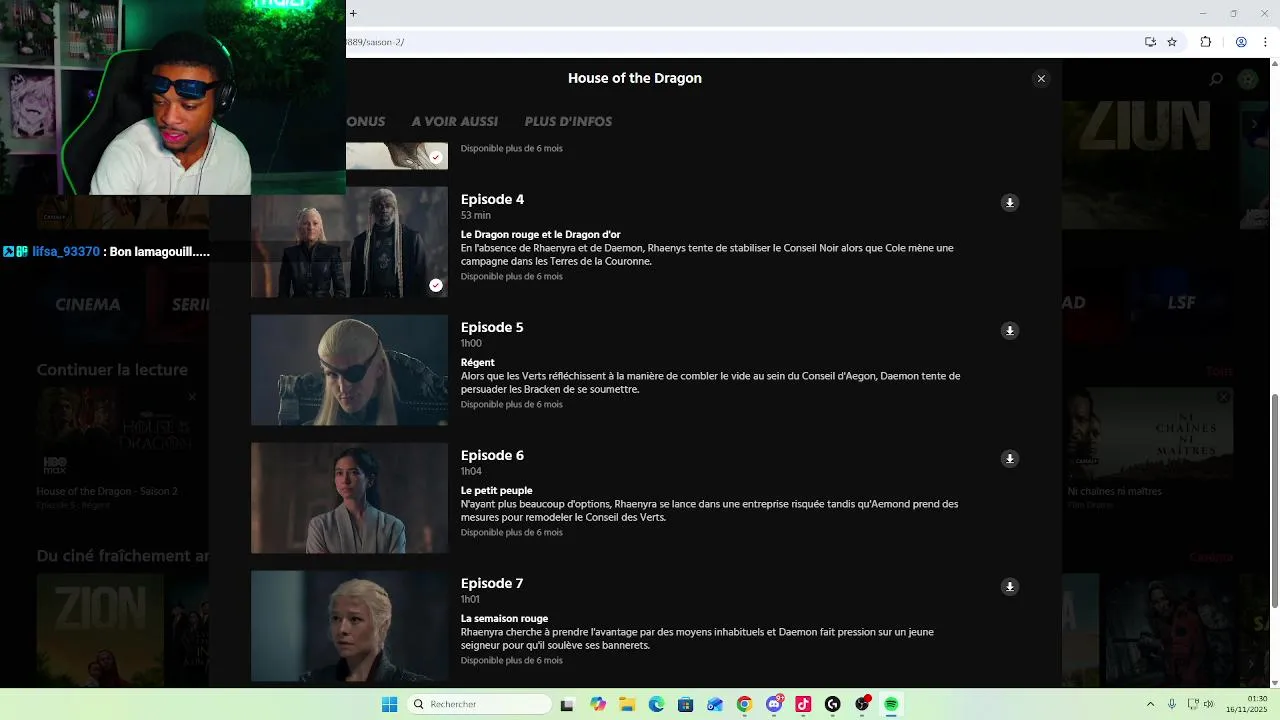Open the profile avatar on the background page
Image resolution: width=1280 pixels, height=720 pixels.
(1247, 79)
